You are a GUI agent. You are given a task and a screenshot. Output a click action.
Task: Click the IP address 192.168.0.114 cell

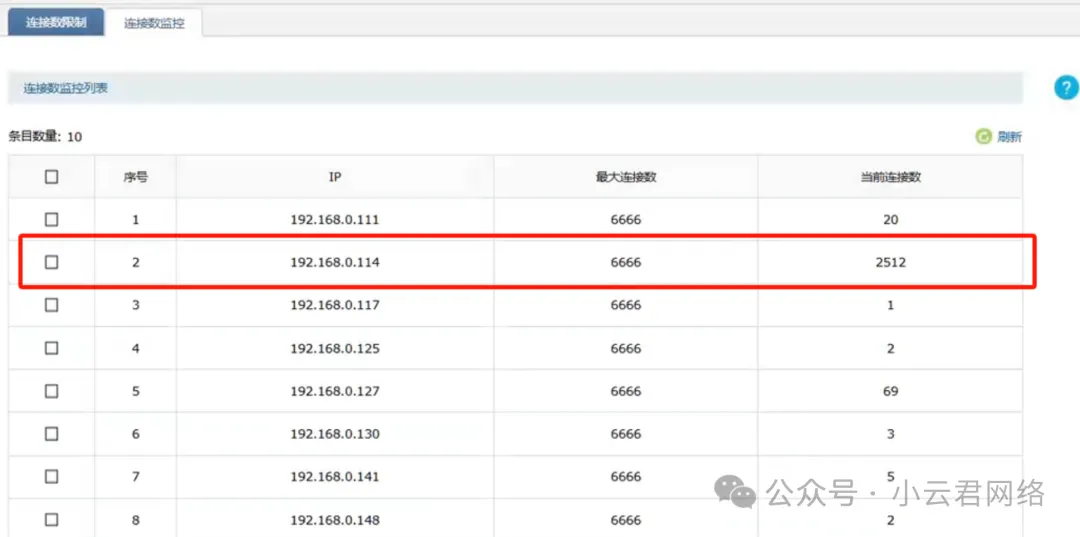tap(335, 263)
